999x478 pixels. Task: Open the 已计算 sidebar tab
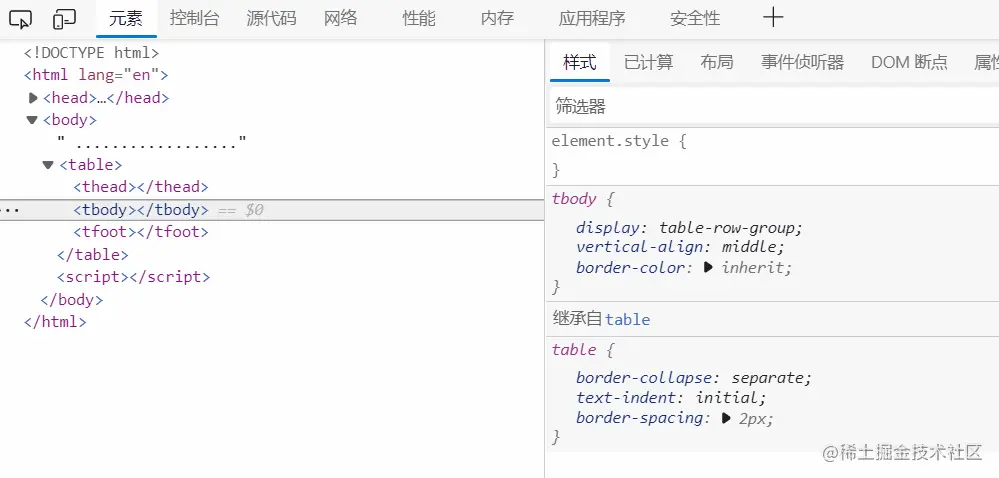point(649,62)
